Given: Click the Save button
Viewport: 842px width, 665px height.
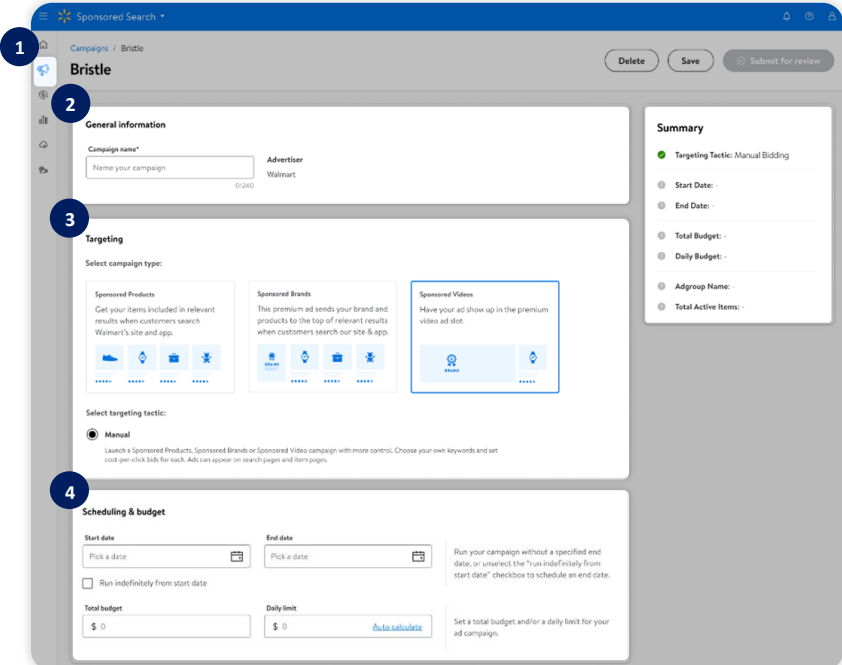Looking at the screenshot, I should (x=690, y=61).
